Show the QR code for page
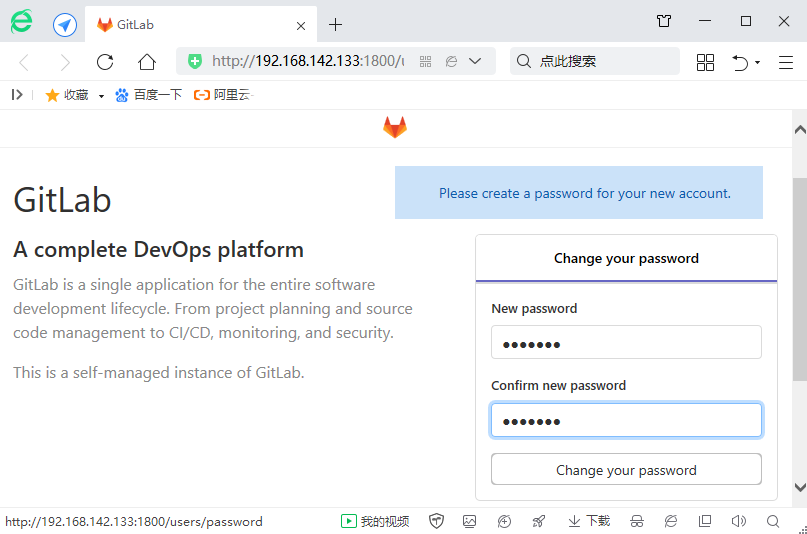 click(425, 62)
